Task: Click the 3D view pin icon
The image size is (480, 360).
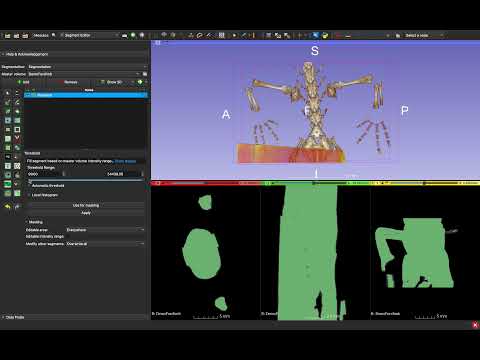Action: pyautogui.click(x=158, y=43)
